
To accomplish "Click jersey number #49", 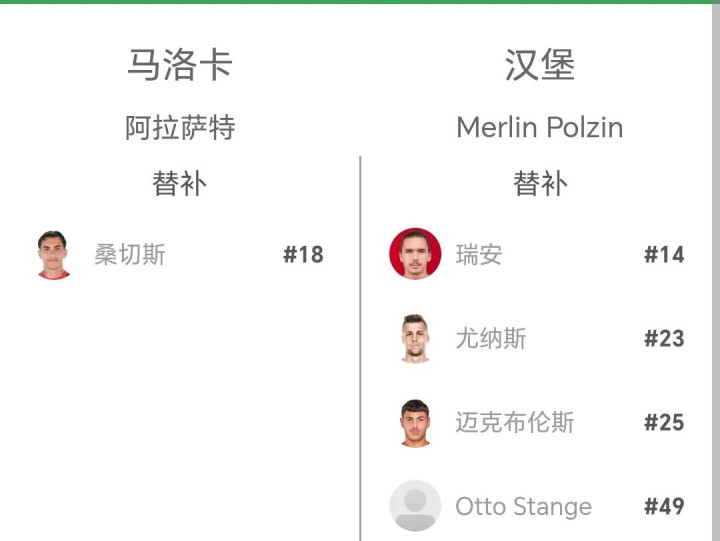I will (x=664, y=507).
